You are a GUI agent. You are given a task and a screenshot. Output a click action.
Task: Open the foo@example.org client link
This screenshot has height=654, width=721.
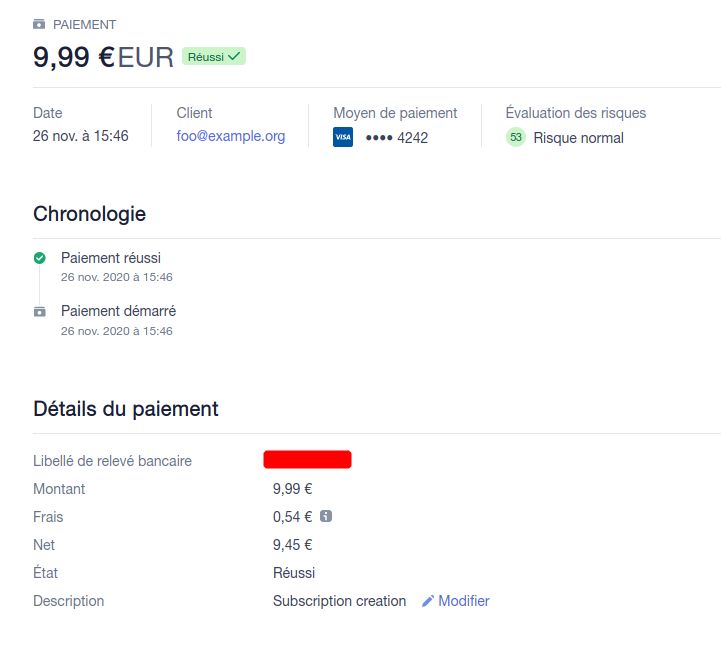click(x=231, y=137)
